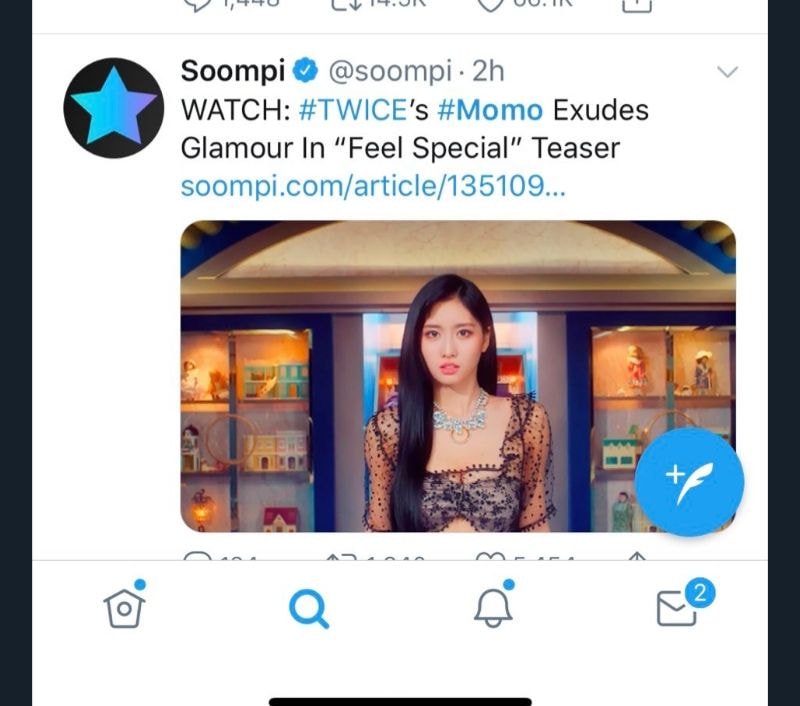Tap the Home tab icon
This screenshot has width=800, height=706.
(x=125, y=605)
